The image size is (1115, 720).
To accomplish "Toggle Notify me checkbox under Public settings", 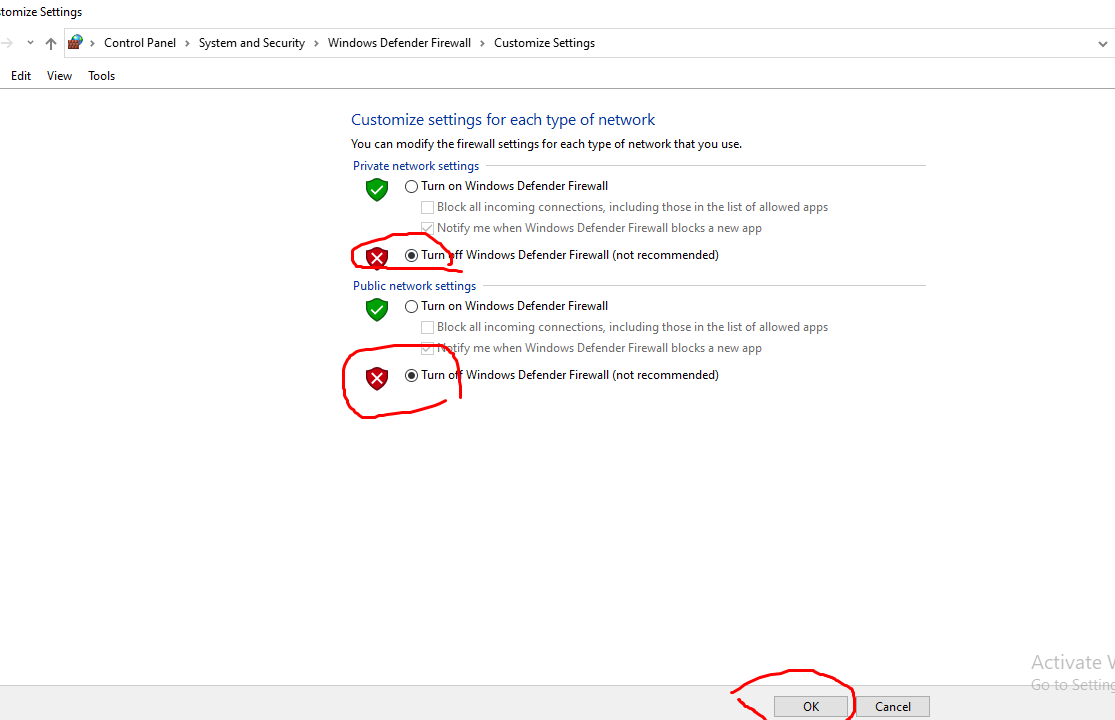I will coord(427,348).
